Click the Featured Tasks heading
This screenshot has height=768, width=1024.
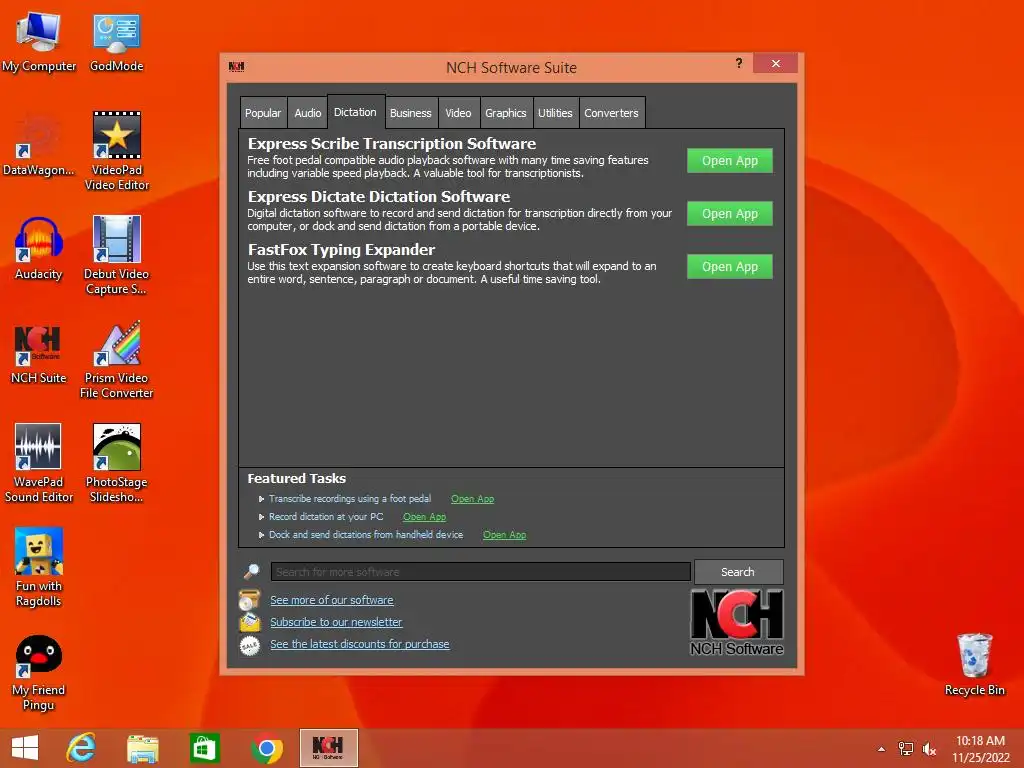[x=296, y=479]
